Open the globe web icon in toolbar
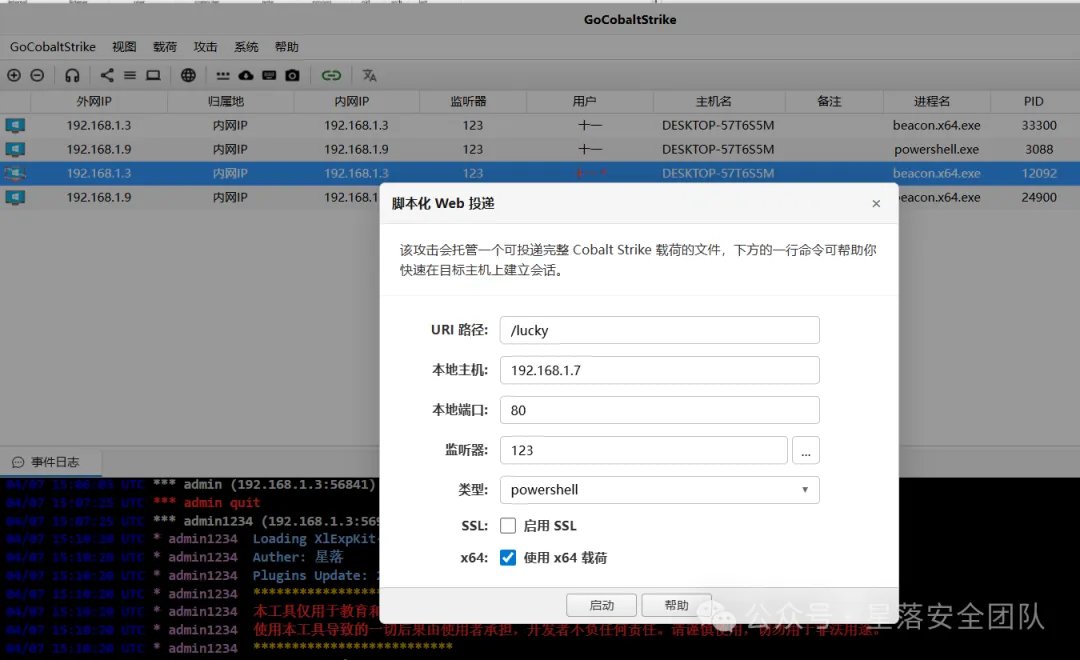The height and width of the screenshot is (660, 1080). click(188, 75)
